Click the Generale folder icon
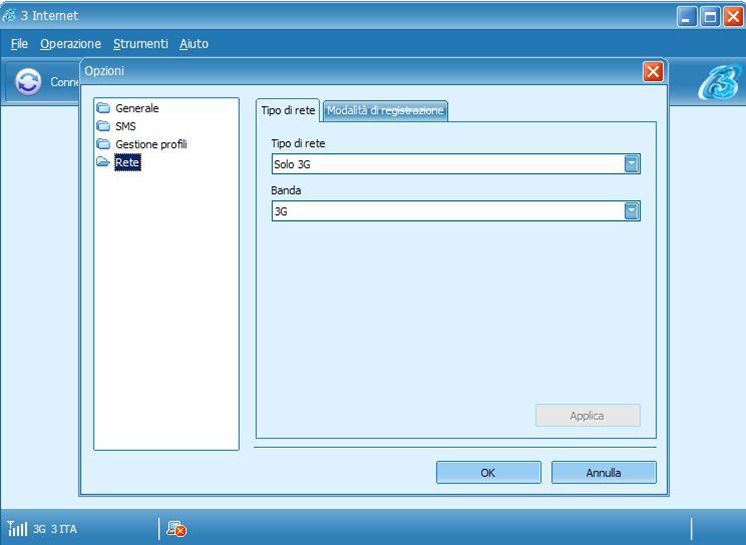 click(103, 108)
